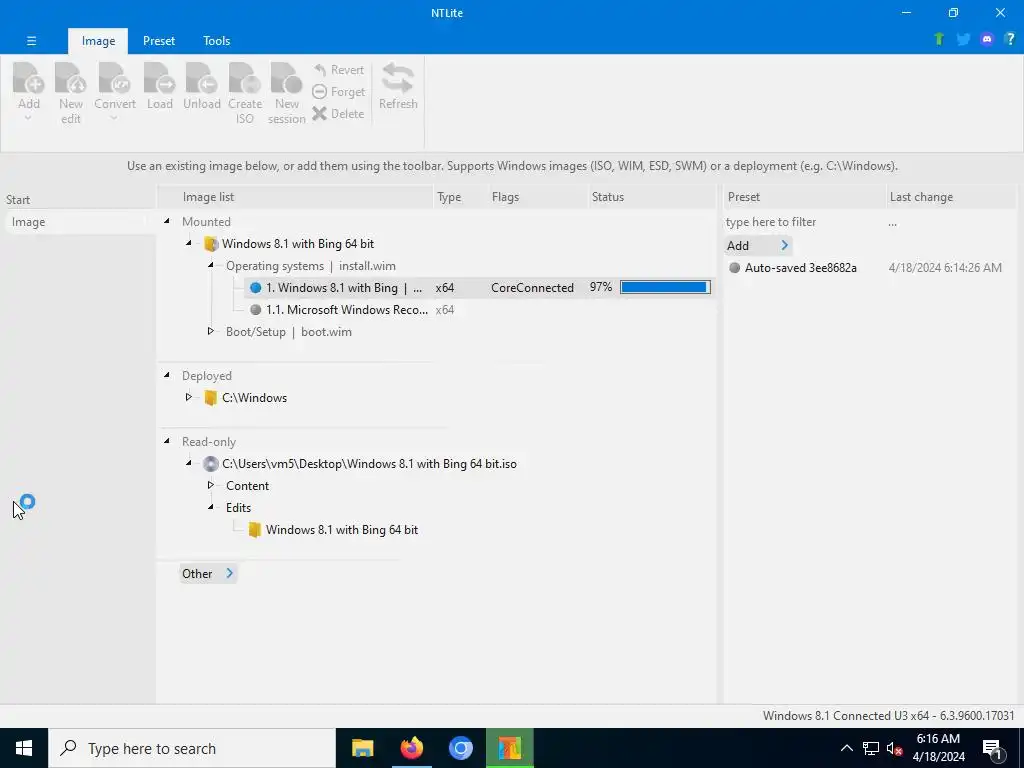Collapse the Mounted group

(167, 221)
